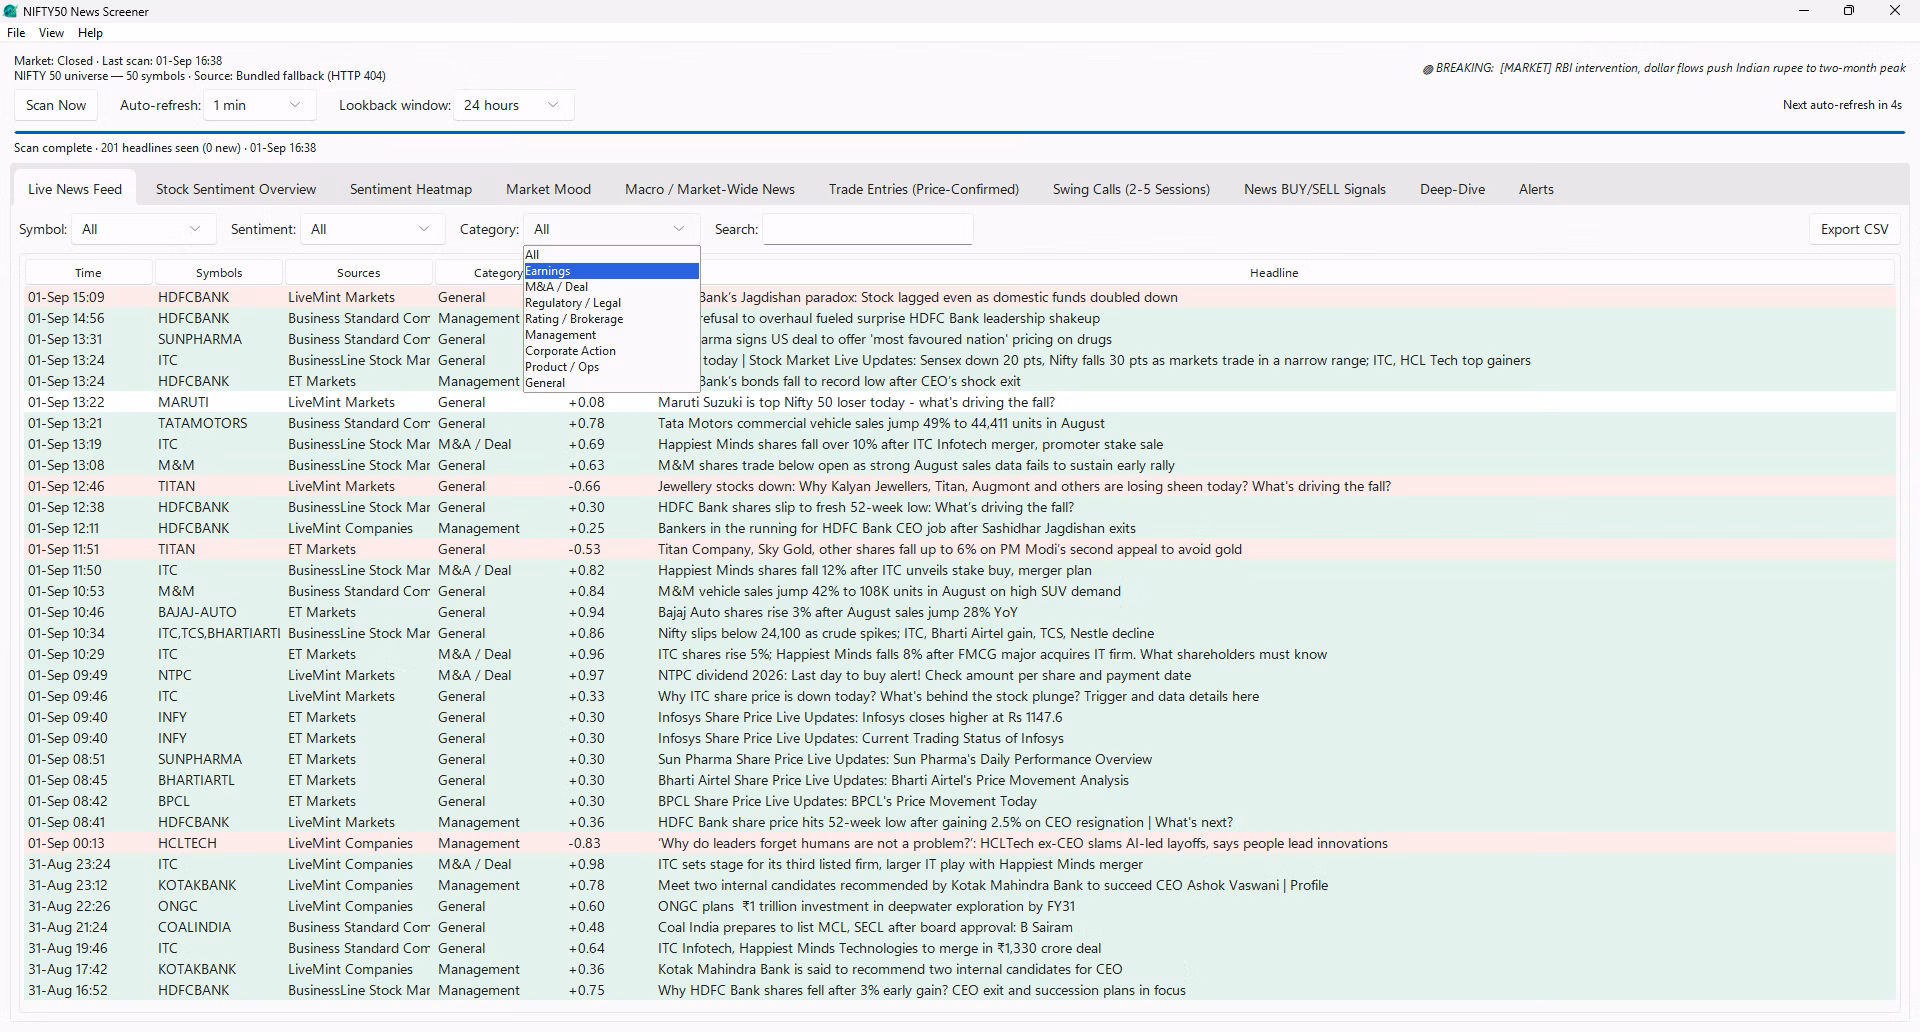Choose Management category option in list
1920x1032 pixels.
[x=611, y=335]
